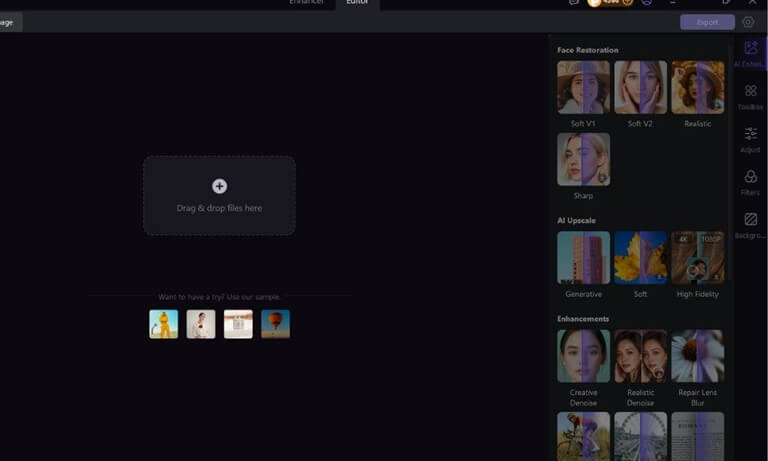
Task: Select the Ferris wheel enhancement thumbnail
Action: (641, 437)
